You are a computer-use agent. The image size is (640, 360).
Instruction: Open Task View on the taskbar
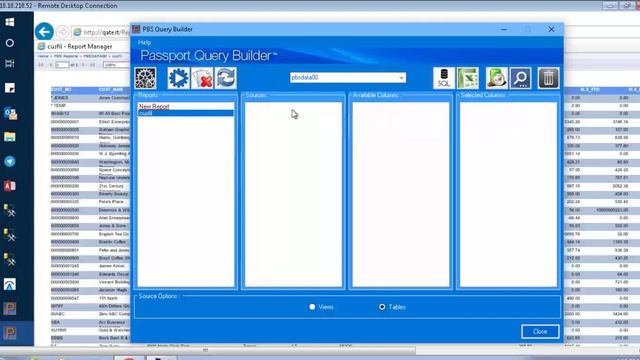[x=10, y=63]
